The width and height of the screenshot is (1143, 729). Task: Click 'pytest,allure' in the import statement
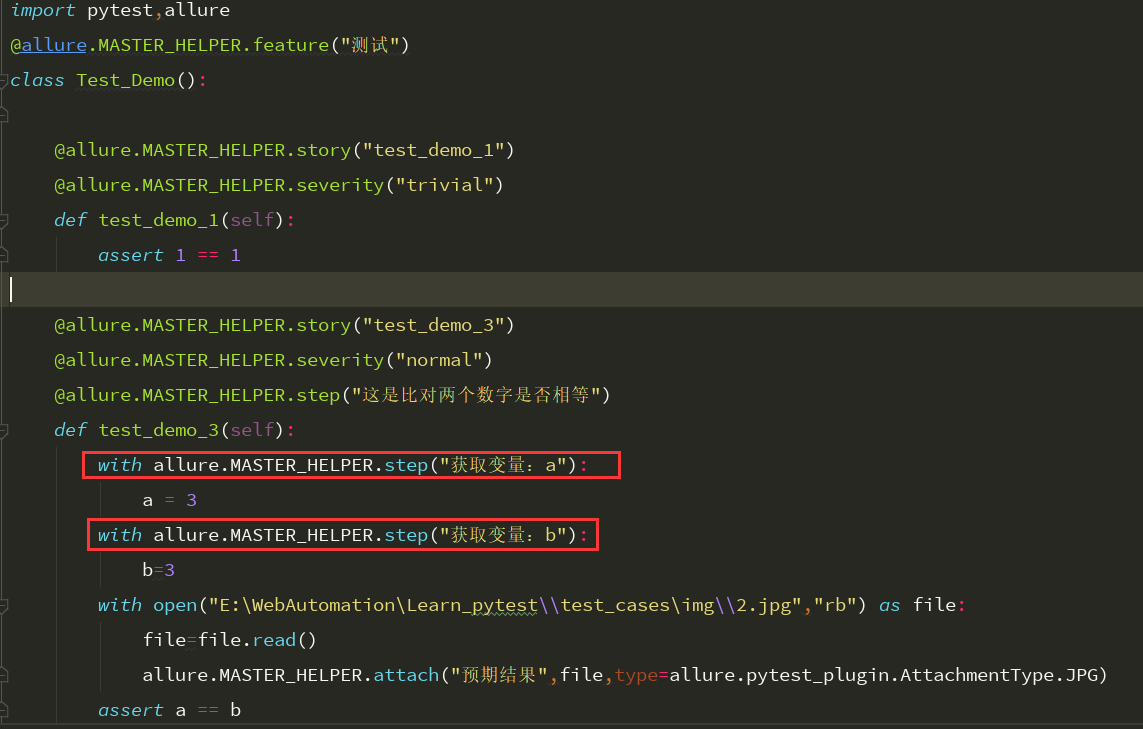click(158, 10)
